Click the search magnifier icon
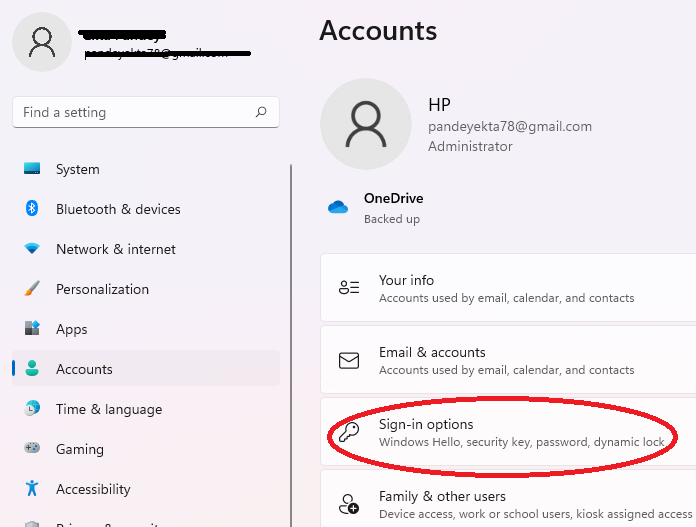The image size is (696, 527). (x=261, y=112)
